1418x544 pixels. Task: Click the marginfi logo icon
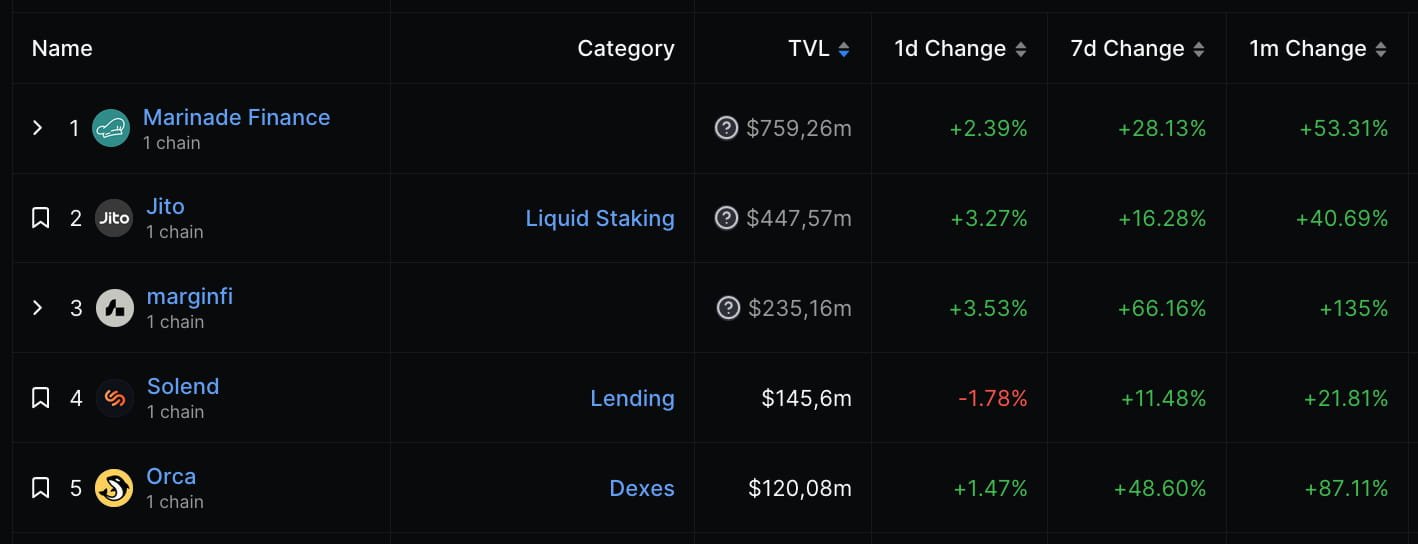(114, 308)
